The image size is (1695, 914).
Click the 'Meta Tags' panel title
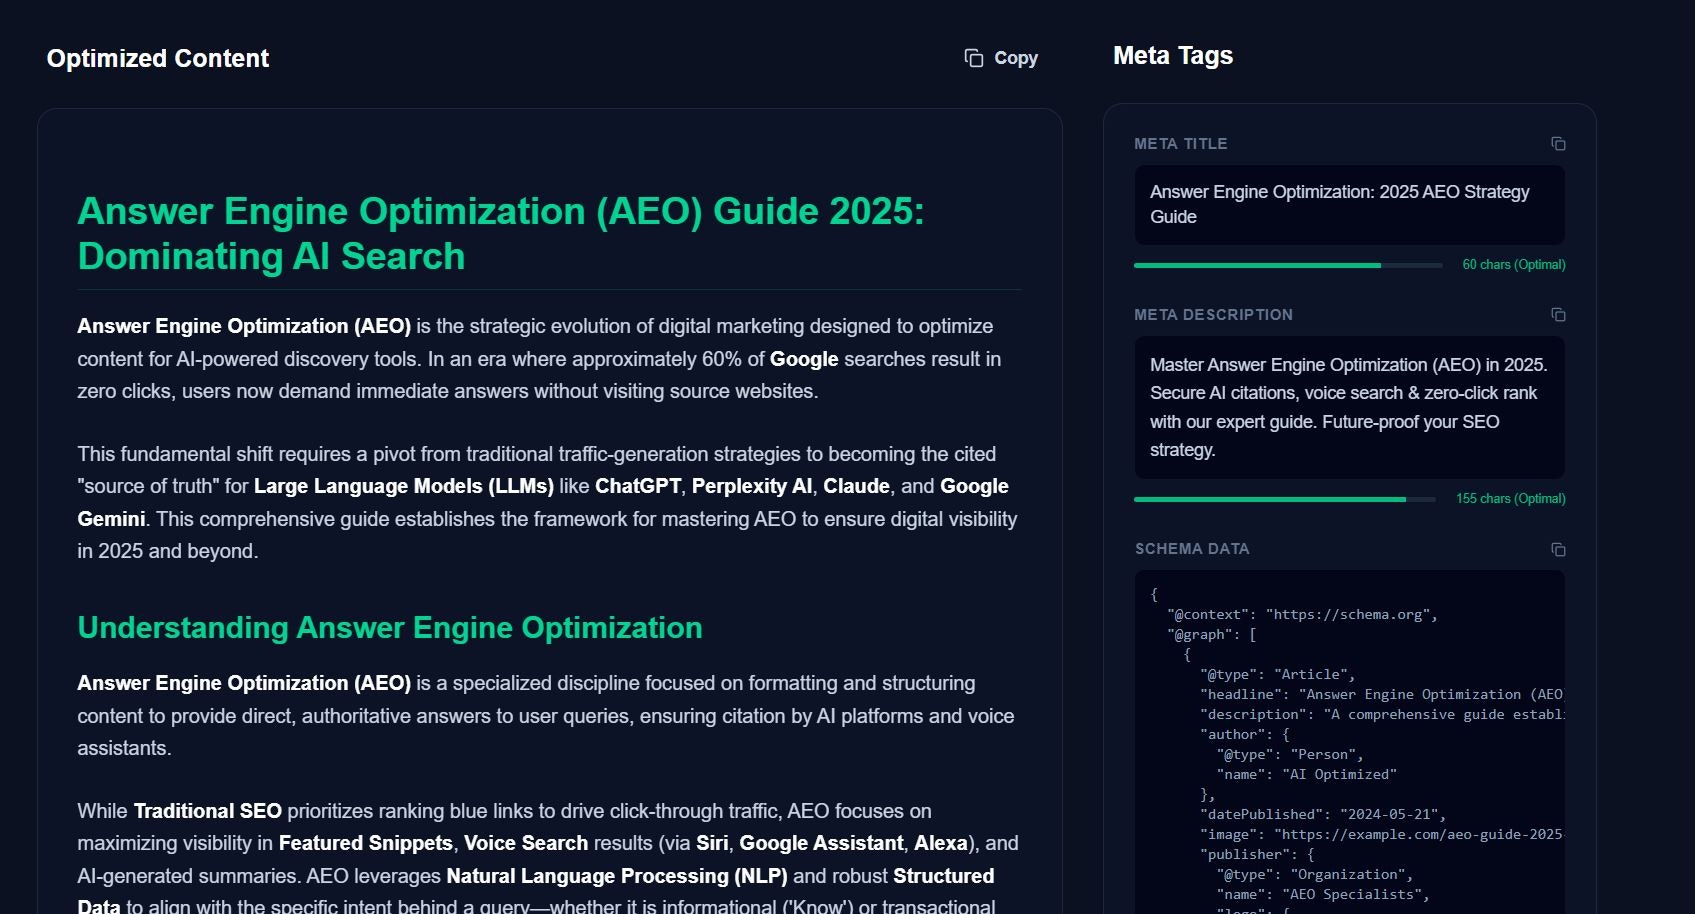pos(1173,56)
